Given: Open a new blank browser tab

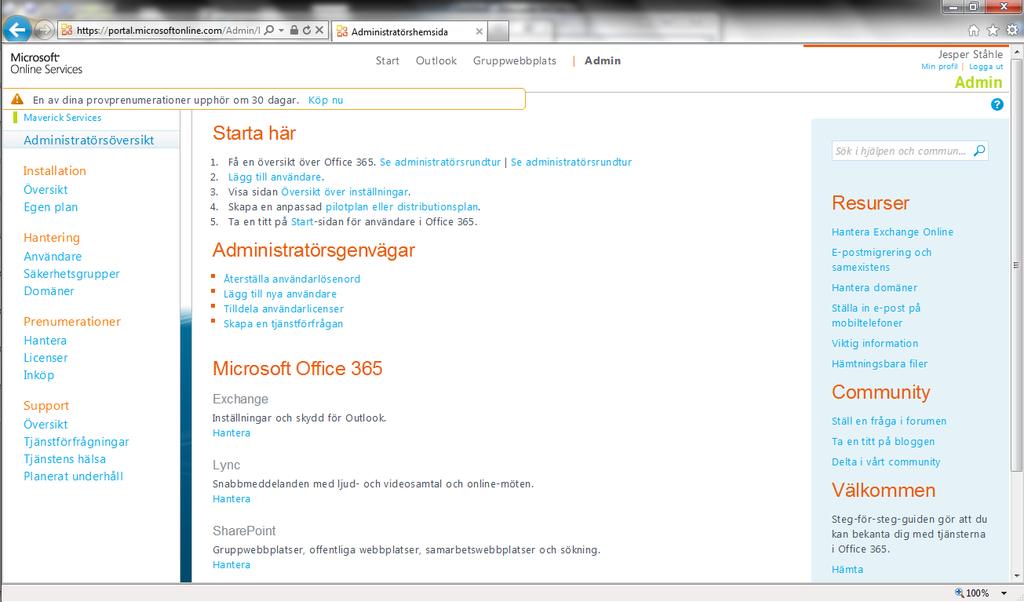Looking at the screenshot, I should coord(498,31).
